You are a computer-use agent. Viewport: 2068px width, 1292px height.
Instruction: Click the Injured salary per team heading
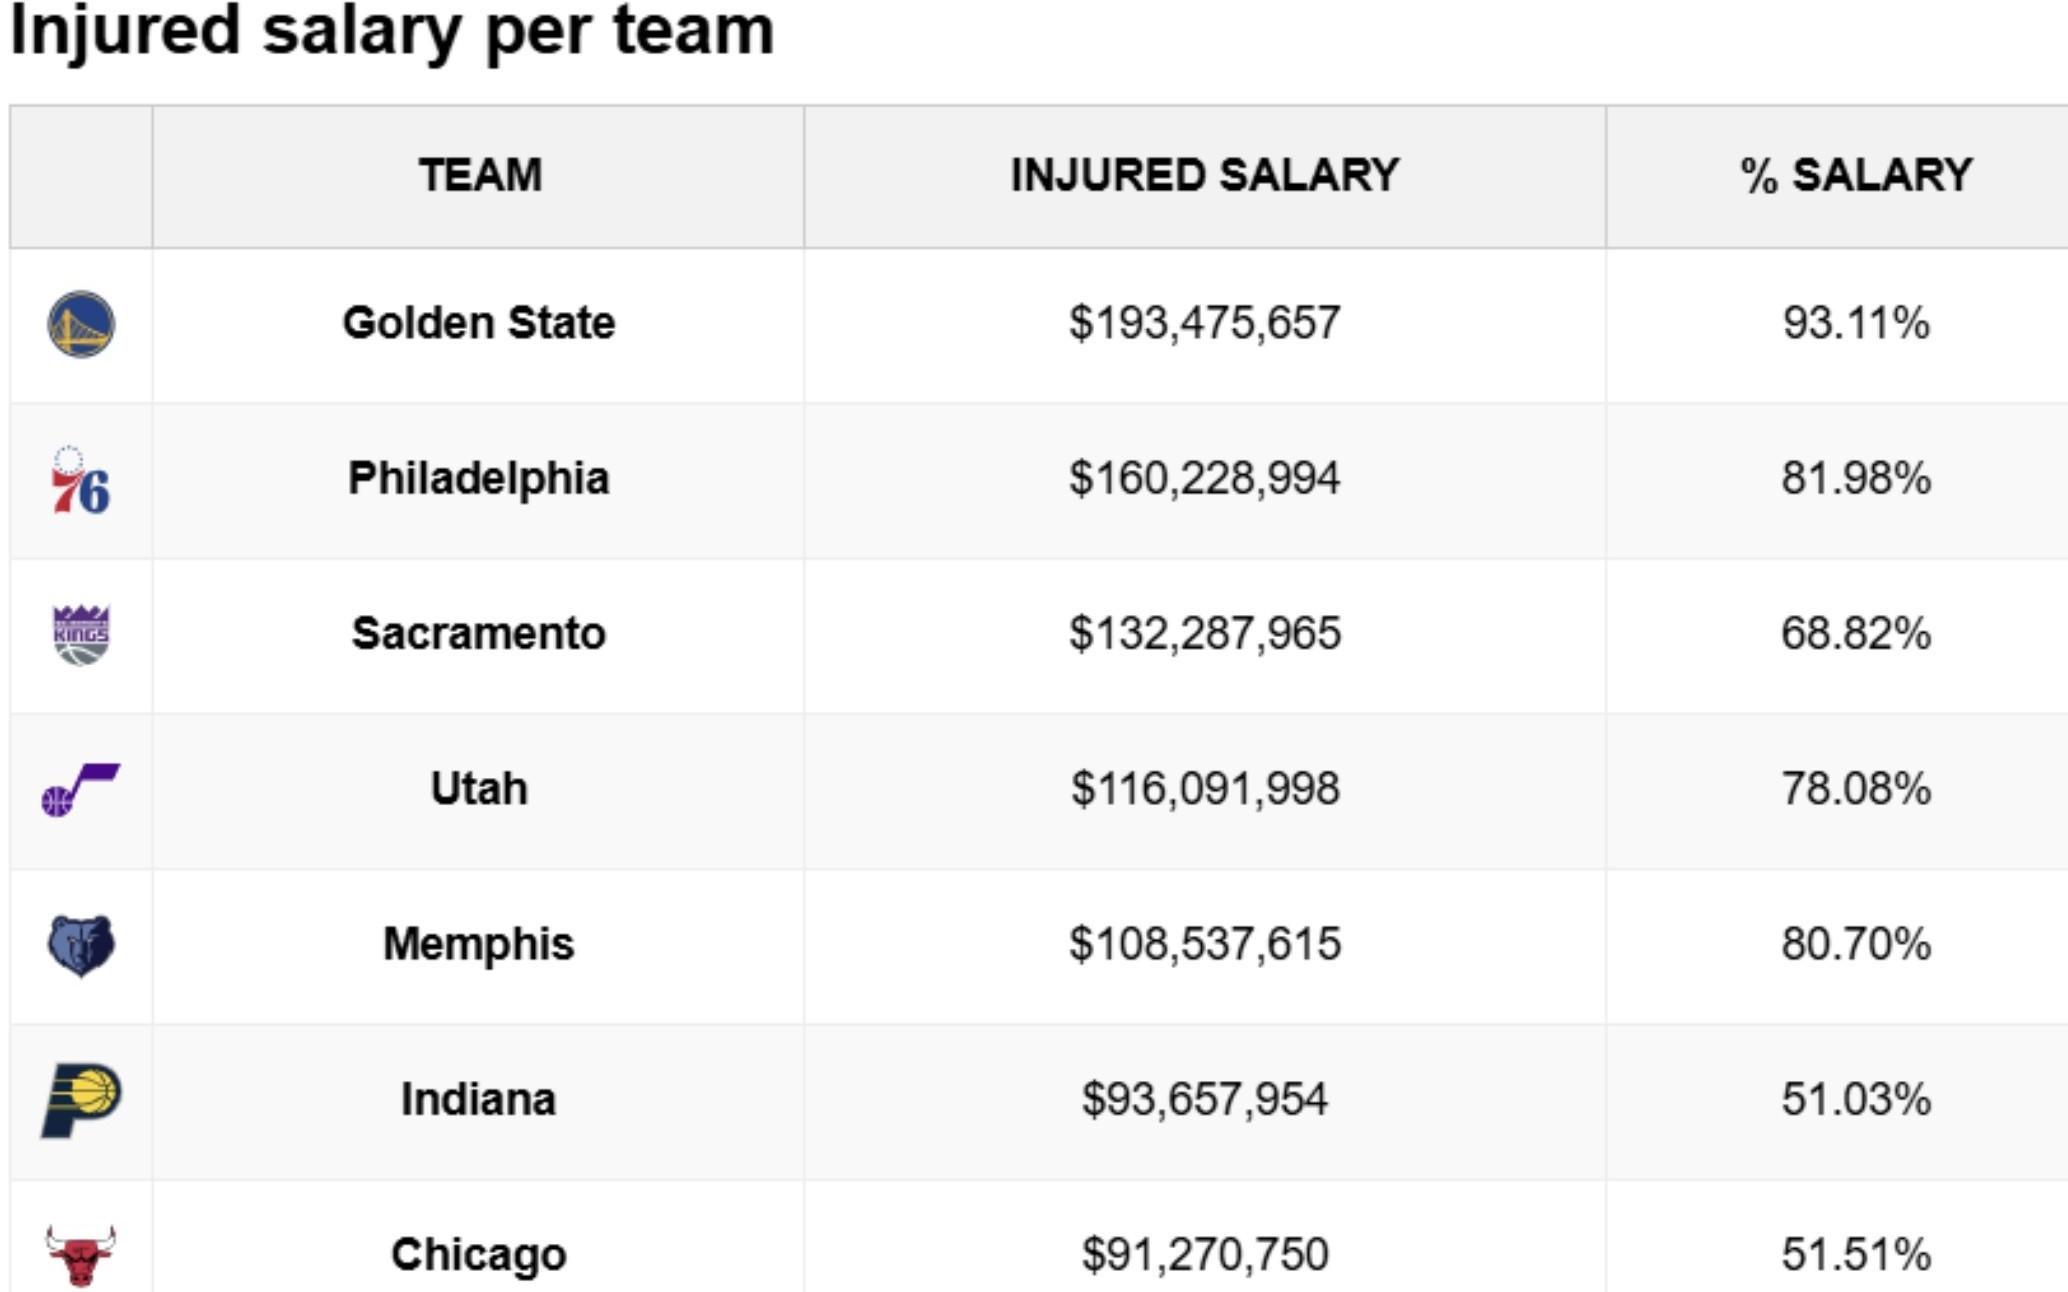click(x=392, y=30)
